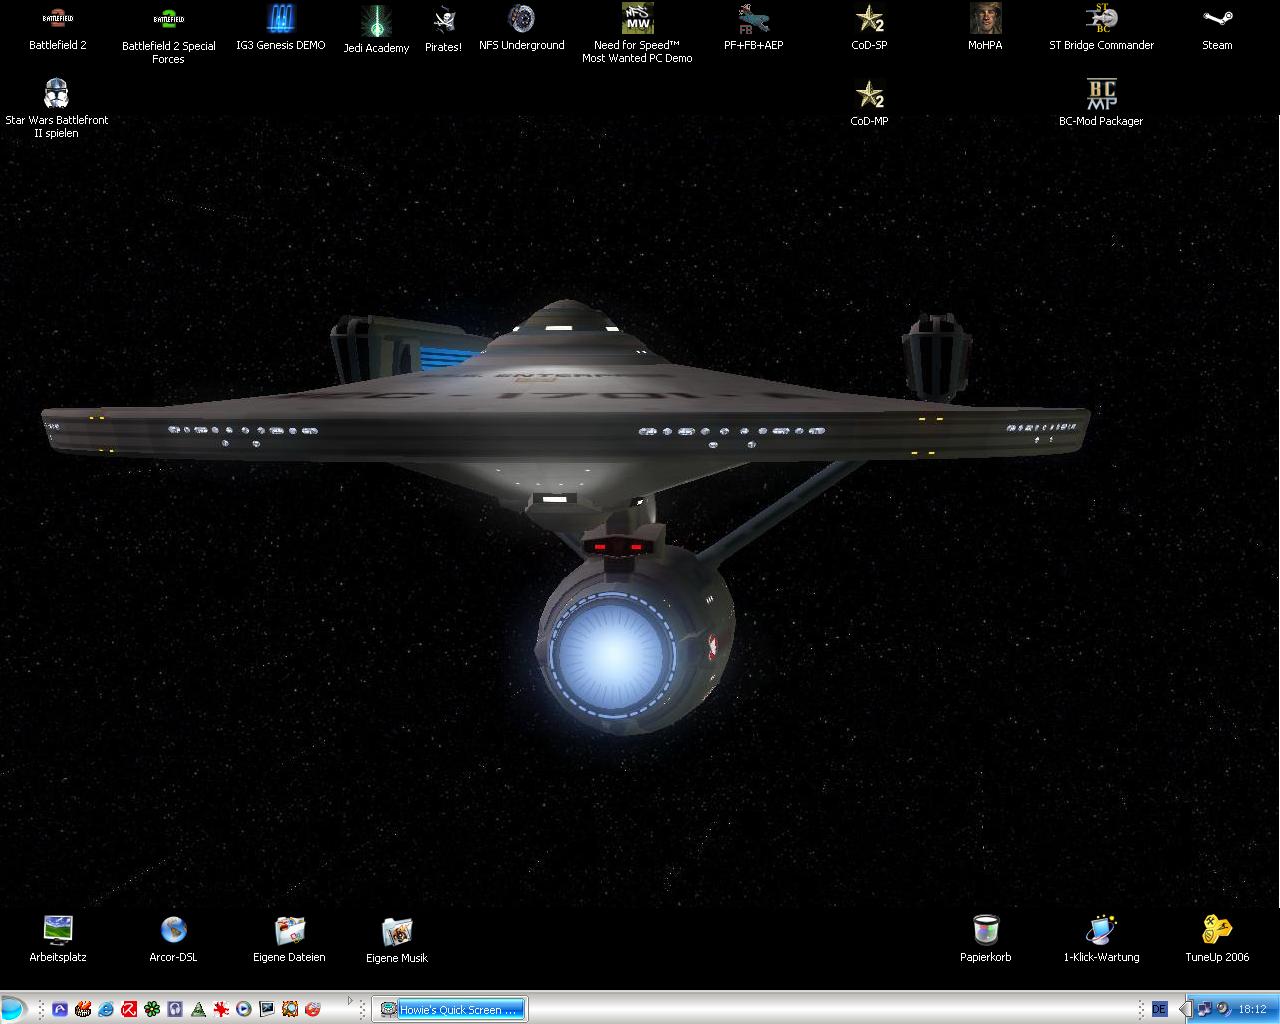1280x1024 pixels.
Task: Select the BC-Mod Packager icon
Action: (1101, 104)
